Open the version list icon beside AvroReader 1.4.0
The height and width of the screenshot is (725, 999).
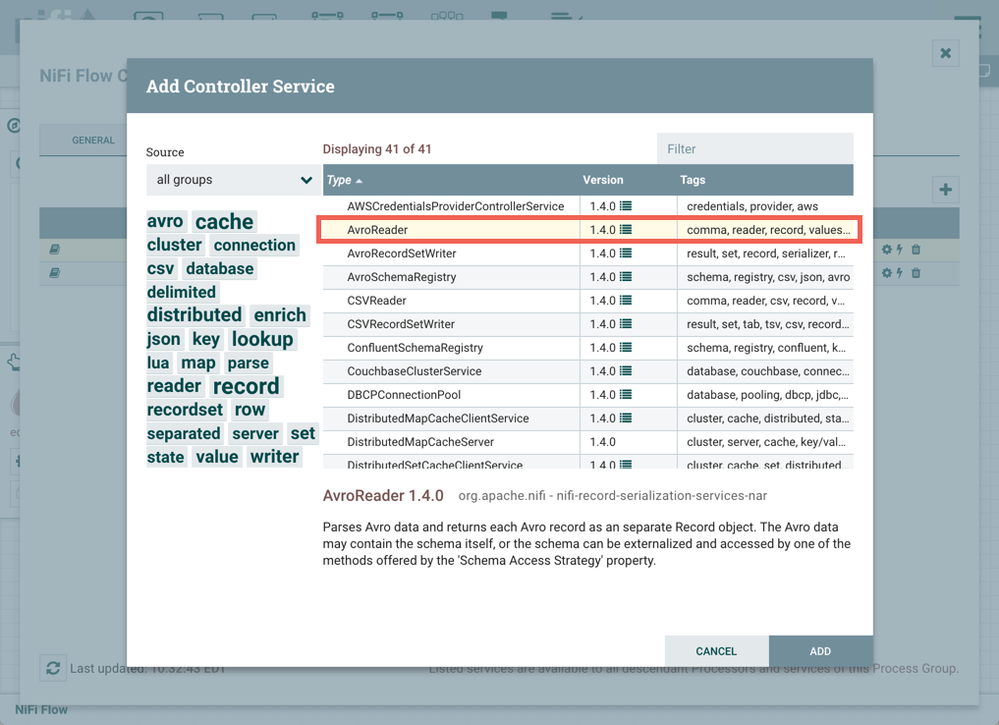pos(625,229)
